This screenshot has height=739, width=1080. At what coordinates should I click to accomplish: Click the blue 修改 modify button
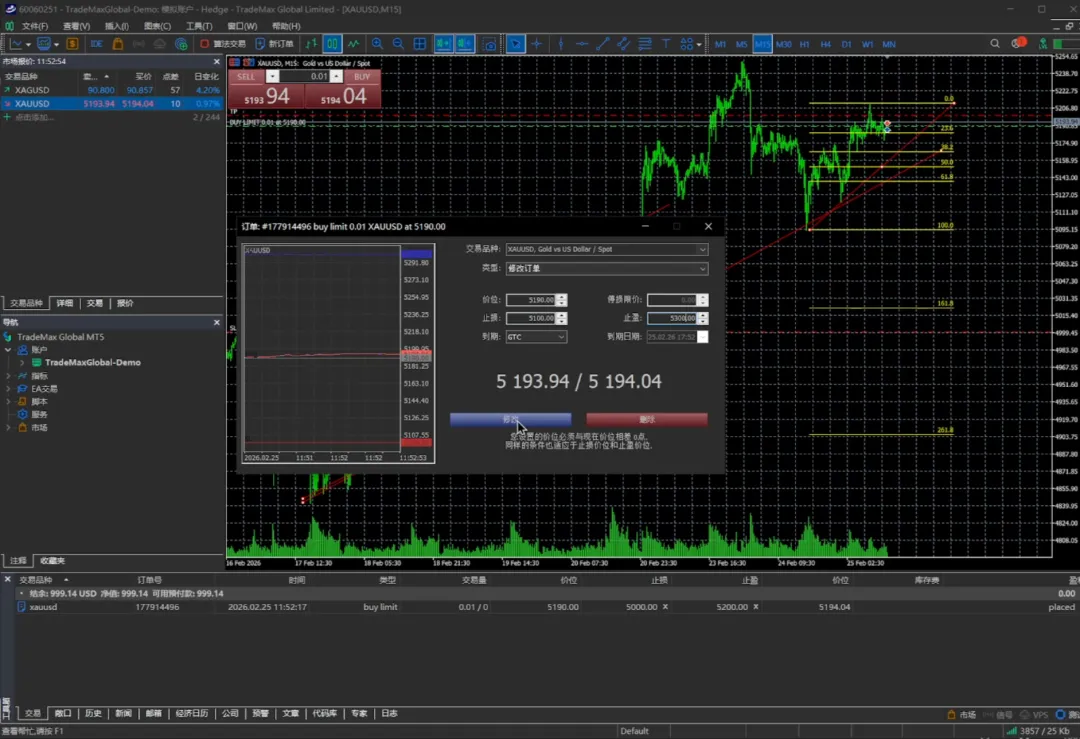point(510,420)
